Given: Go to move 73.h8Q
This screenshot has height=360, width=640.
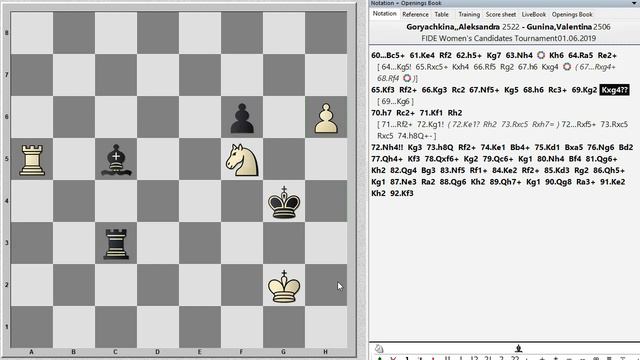Looking at the screenshot, I should click(440, 147).
